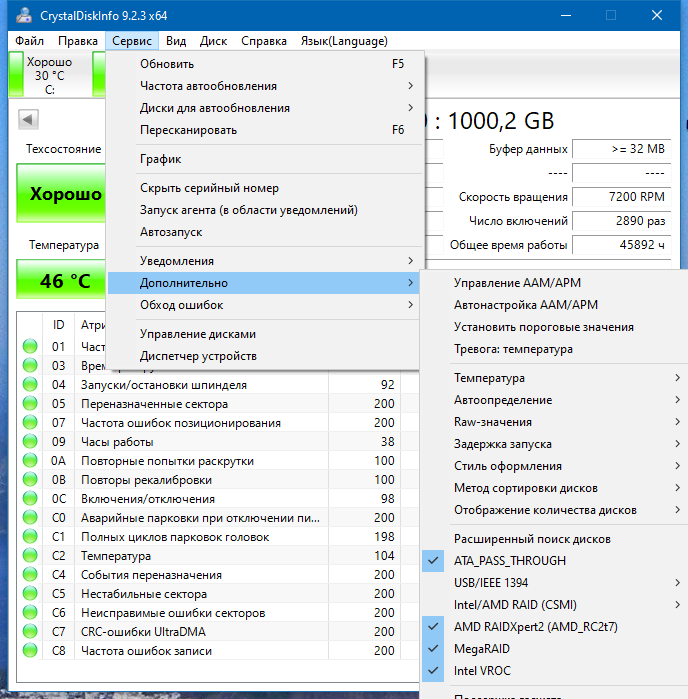
Task: Select drive C: Хорошо 30 °C tab
Action: pos(49,74)
